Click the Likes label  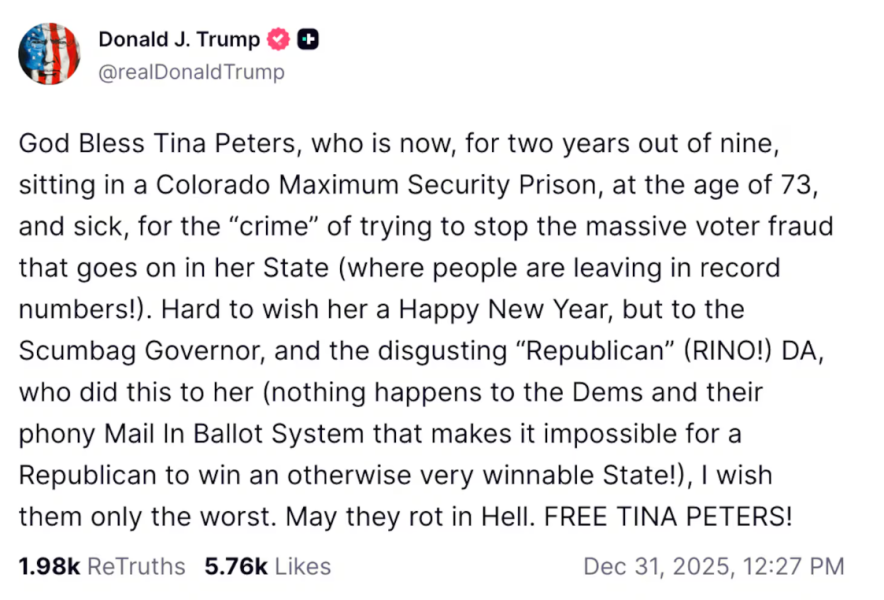pyautogui.click(x=302, y=567)
